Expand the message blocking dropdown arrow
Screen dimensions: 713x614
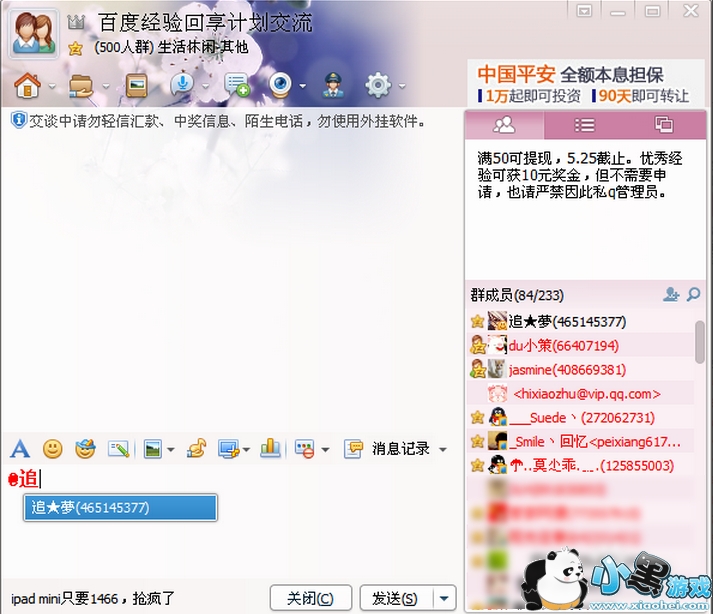click(x=325, y=450)
